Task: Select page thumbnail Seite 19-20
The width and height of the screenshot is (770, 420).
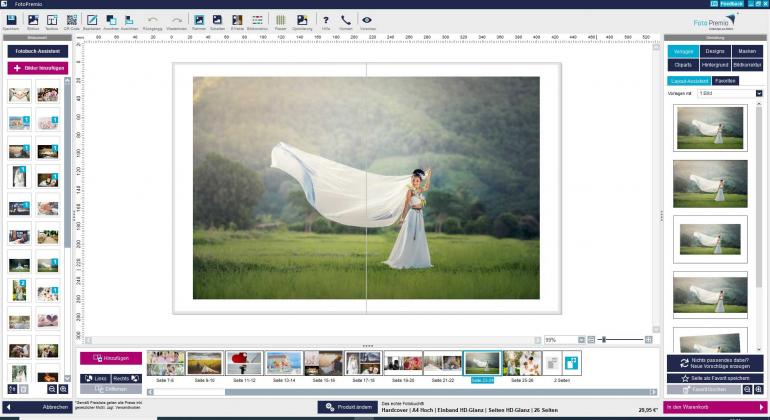Action: click(403, 364)
